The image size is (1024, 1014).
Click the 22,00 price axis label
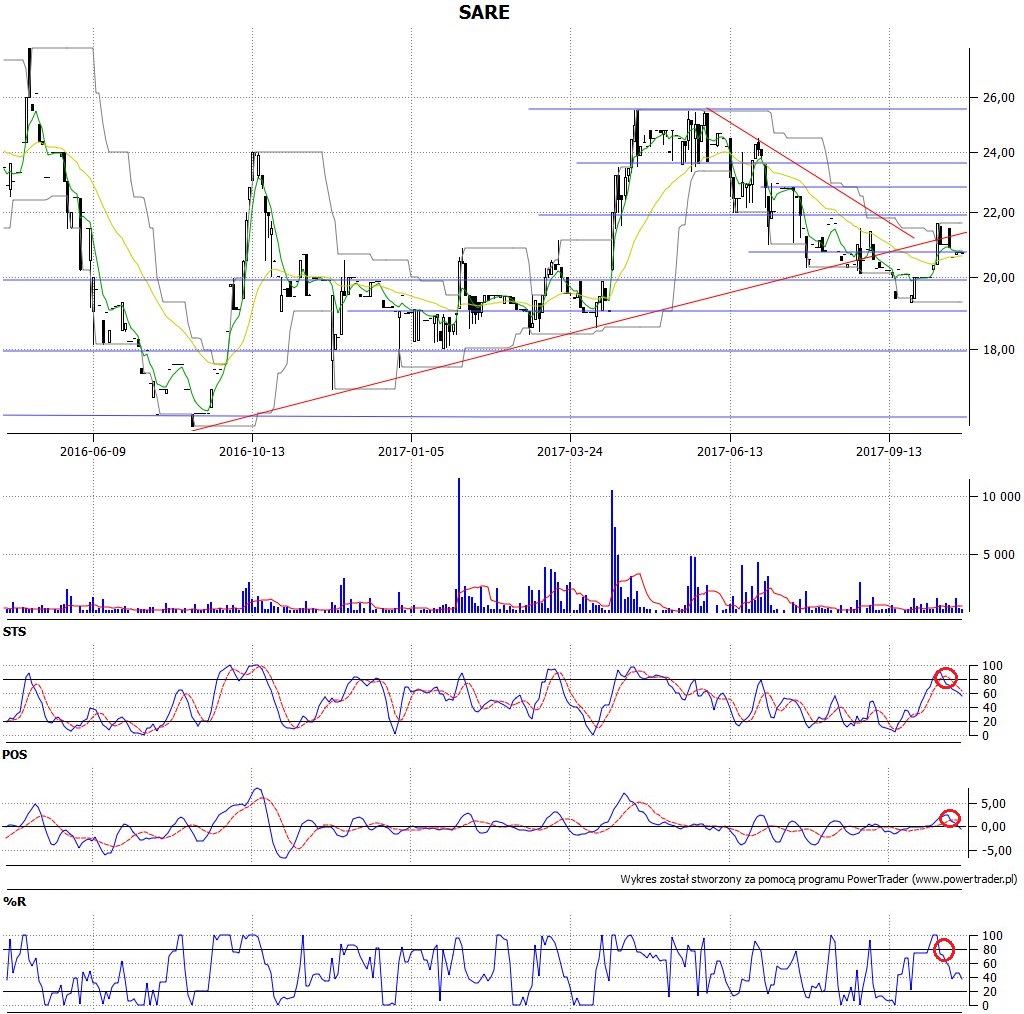point(999,213)
